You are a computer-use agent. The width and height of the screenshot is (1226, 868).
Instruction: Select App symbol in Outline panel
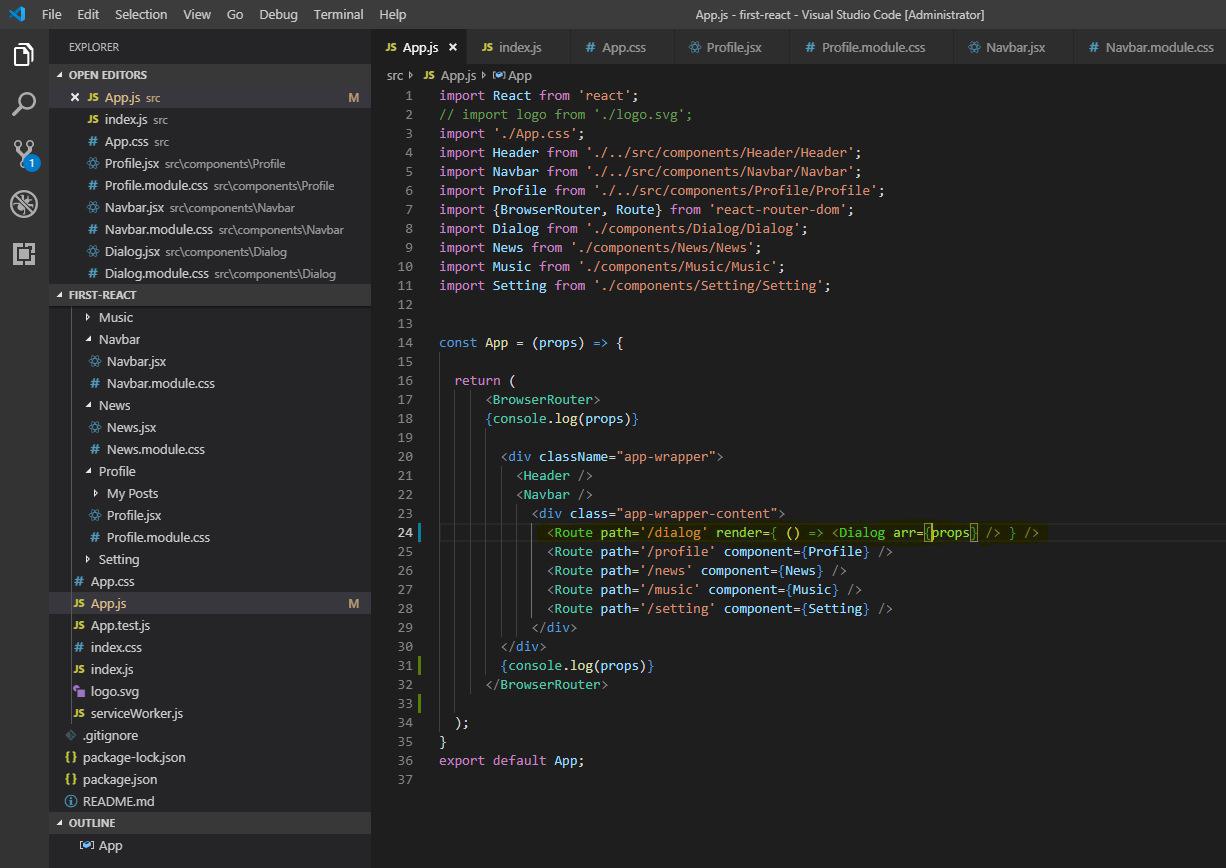pos(110,845)
